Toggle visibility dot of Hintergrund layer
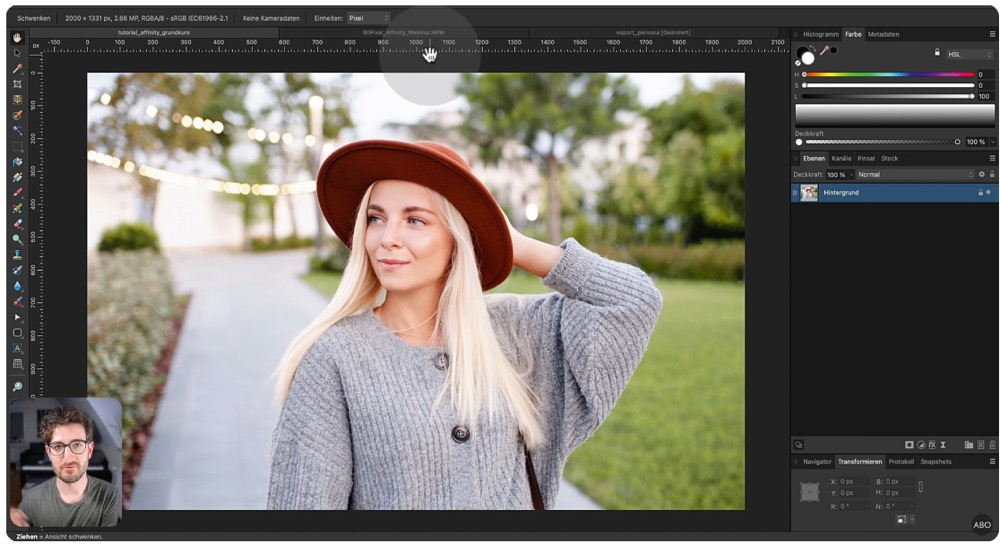1000x544 pixels. 989,192
